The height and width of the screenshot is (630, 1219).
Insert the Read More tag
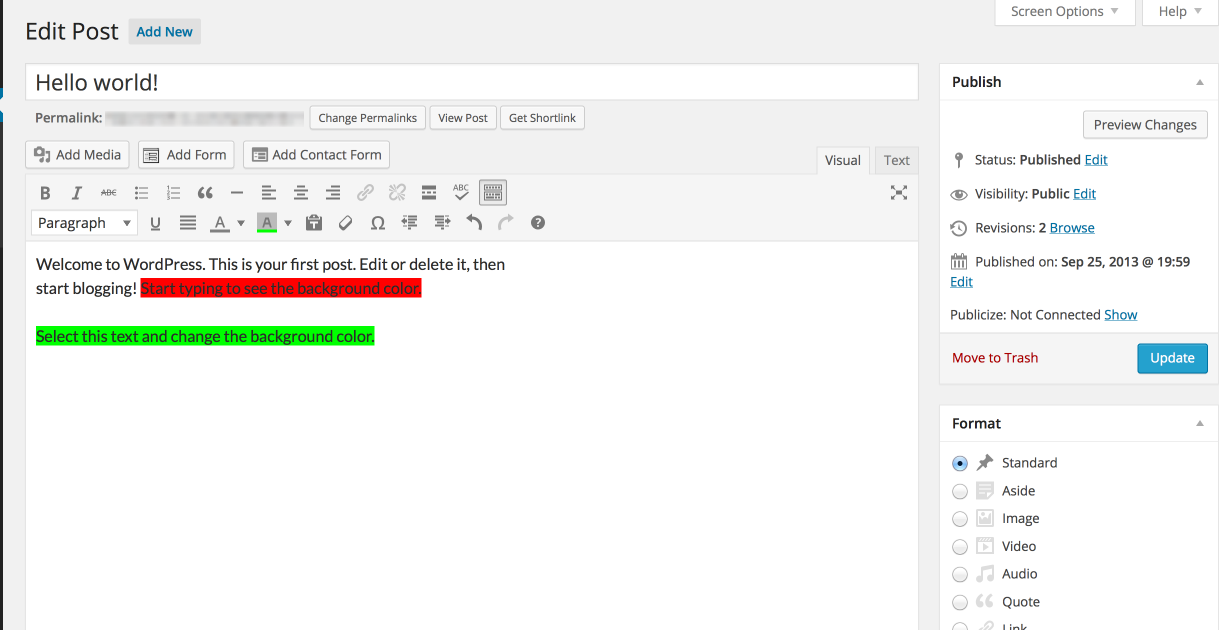[429, 193]
